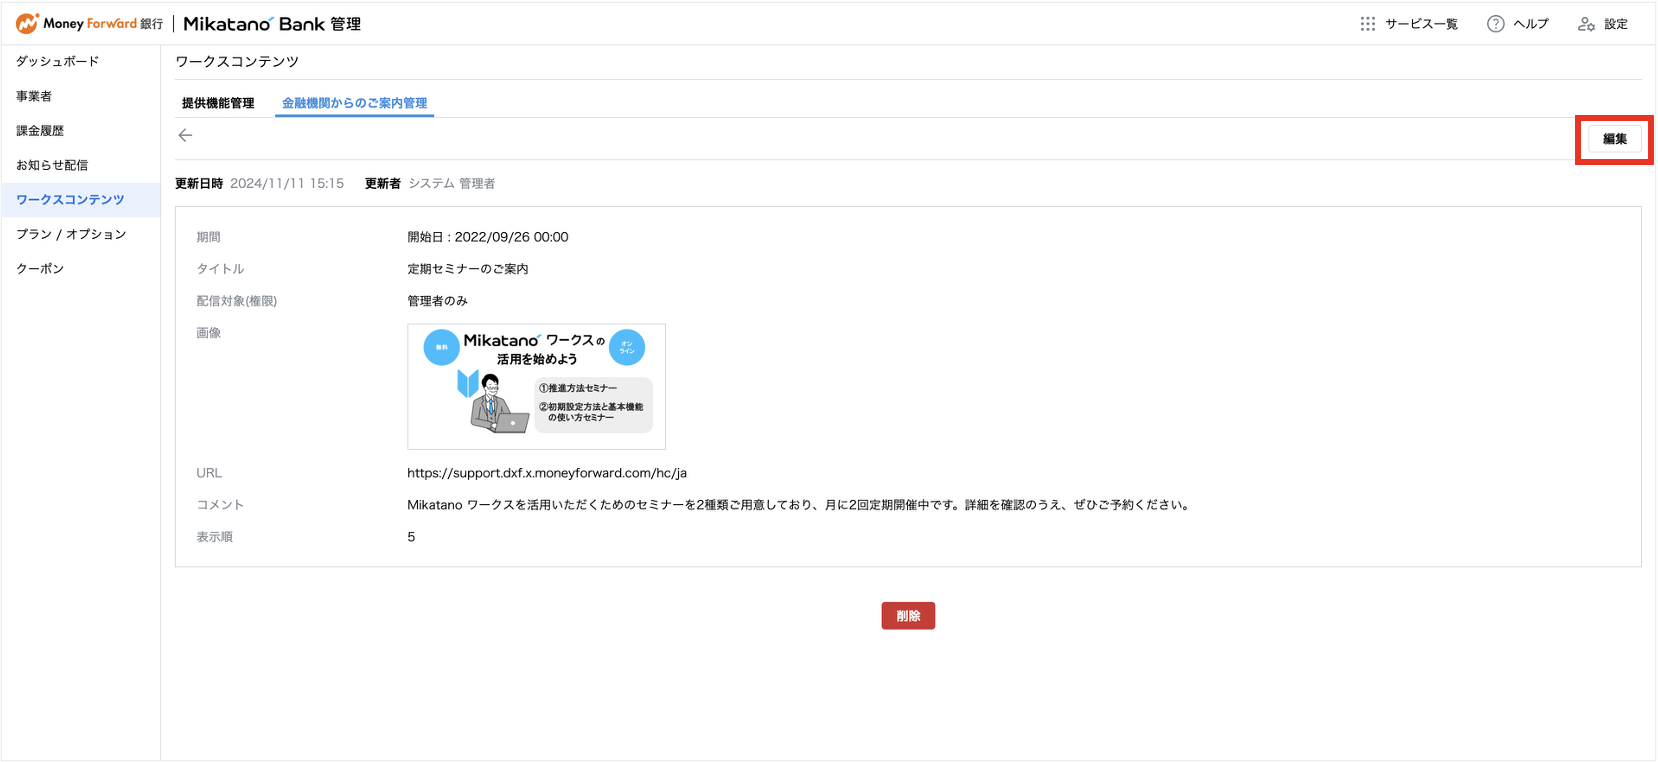Screen dimensions: 1658x762
Task: Click the updater name システム 管理者
Action: pyautogui.click(x=452, y=184)
